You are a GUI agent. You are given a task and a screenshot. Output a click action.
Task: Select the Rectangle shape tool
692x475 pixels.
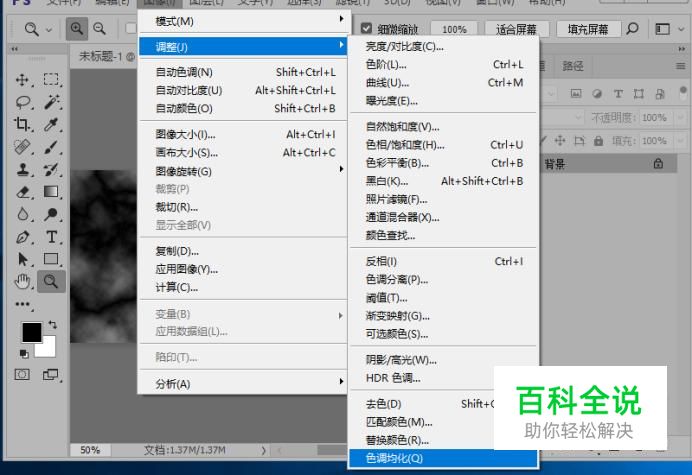tap(51, 259)
